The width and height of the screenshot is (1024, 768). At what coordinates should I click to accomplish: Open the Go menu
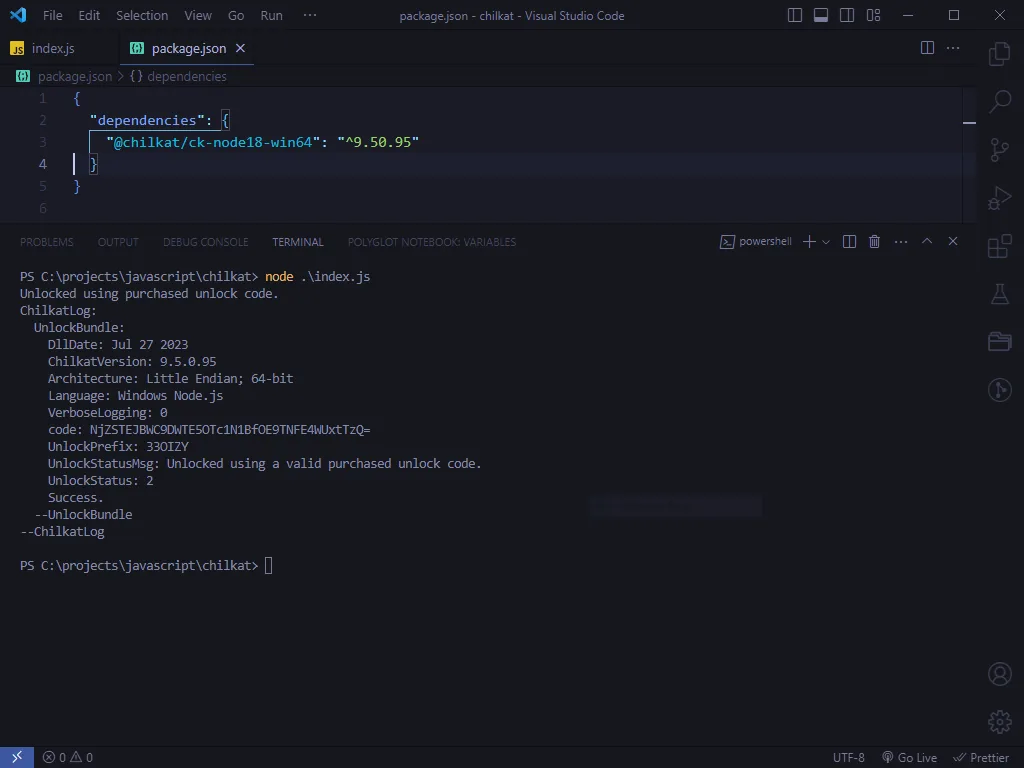pyautogui.click(x=236, y=15)
